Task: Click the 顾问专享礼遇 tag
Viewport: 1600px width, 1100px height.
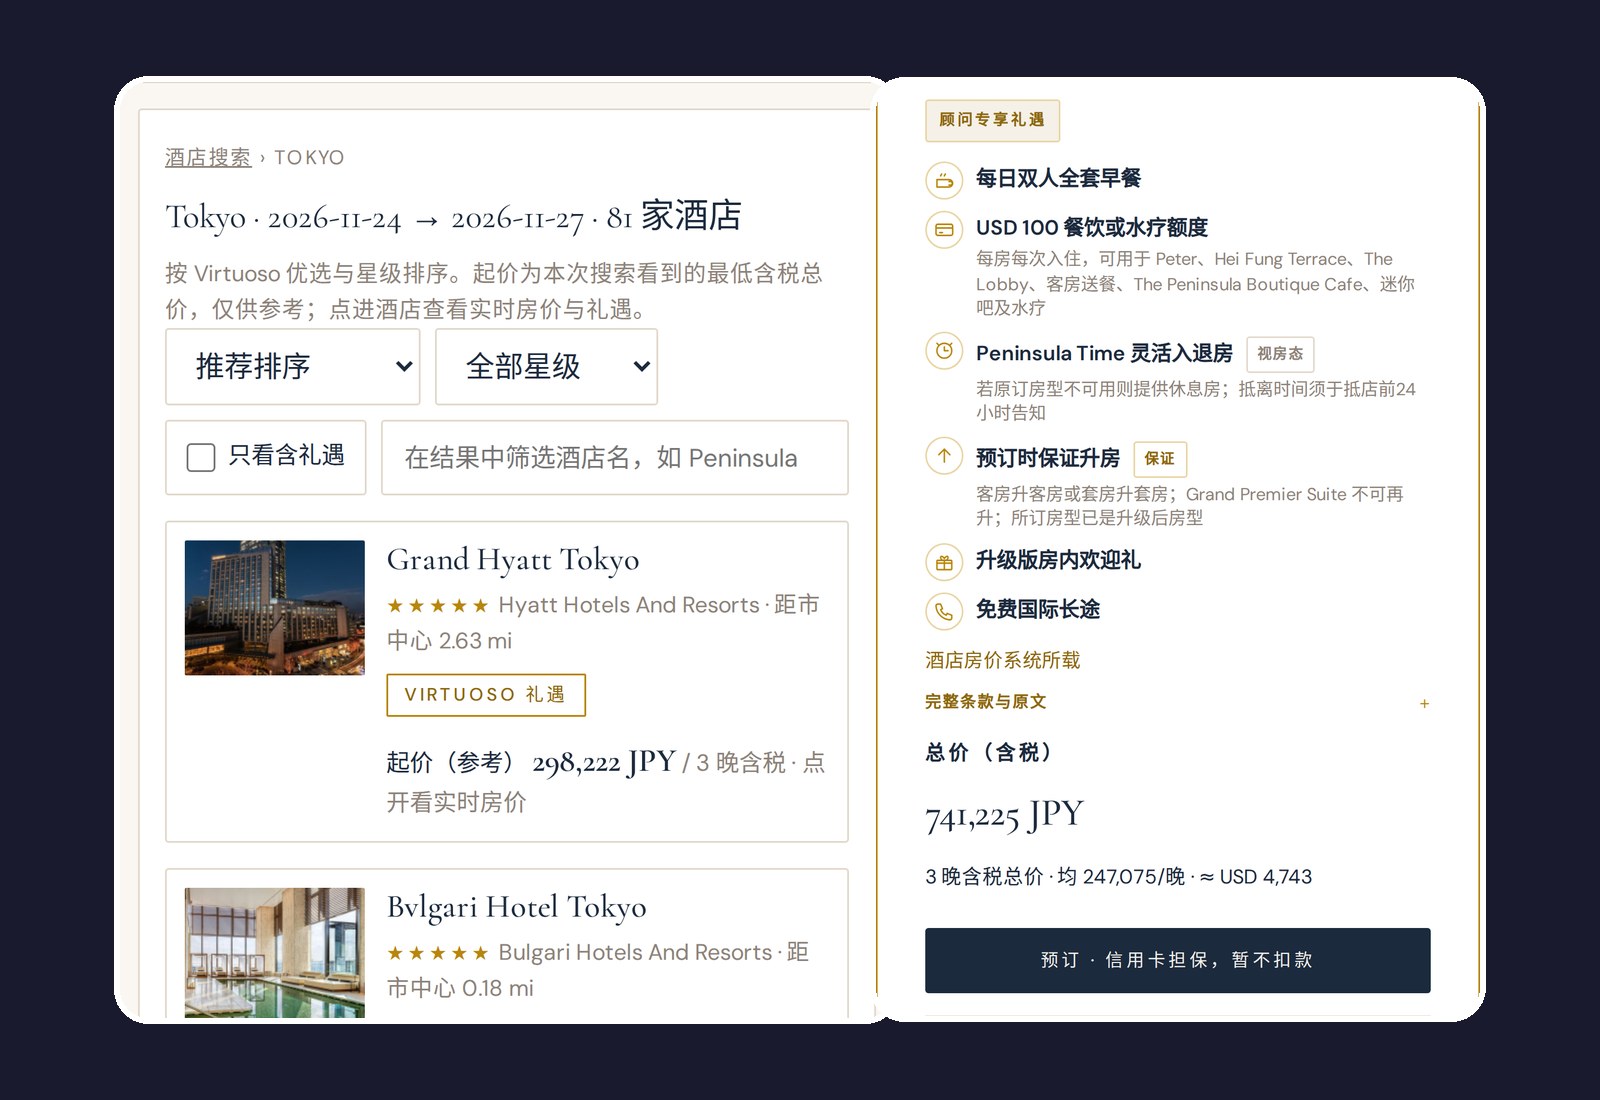Action: (992, 120)
